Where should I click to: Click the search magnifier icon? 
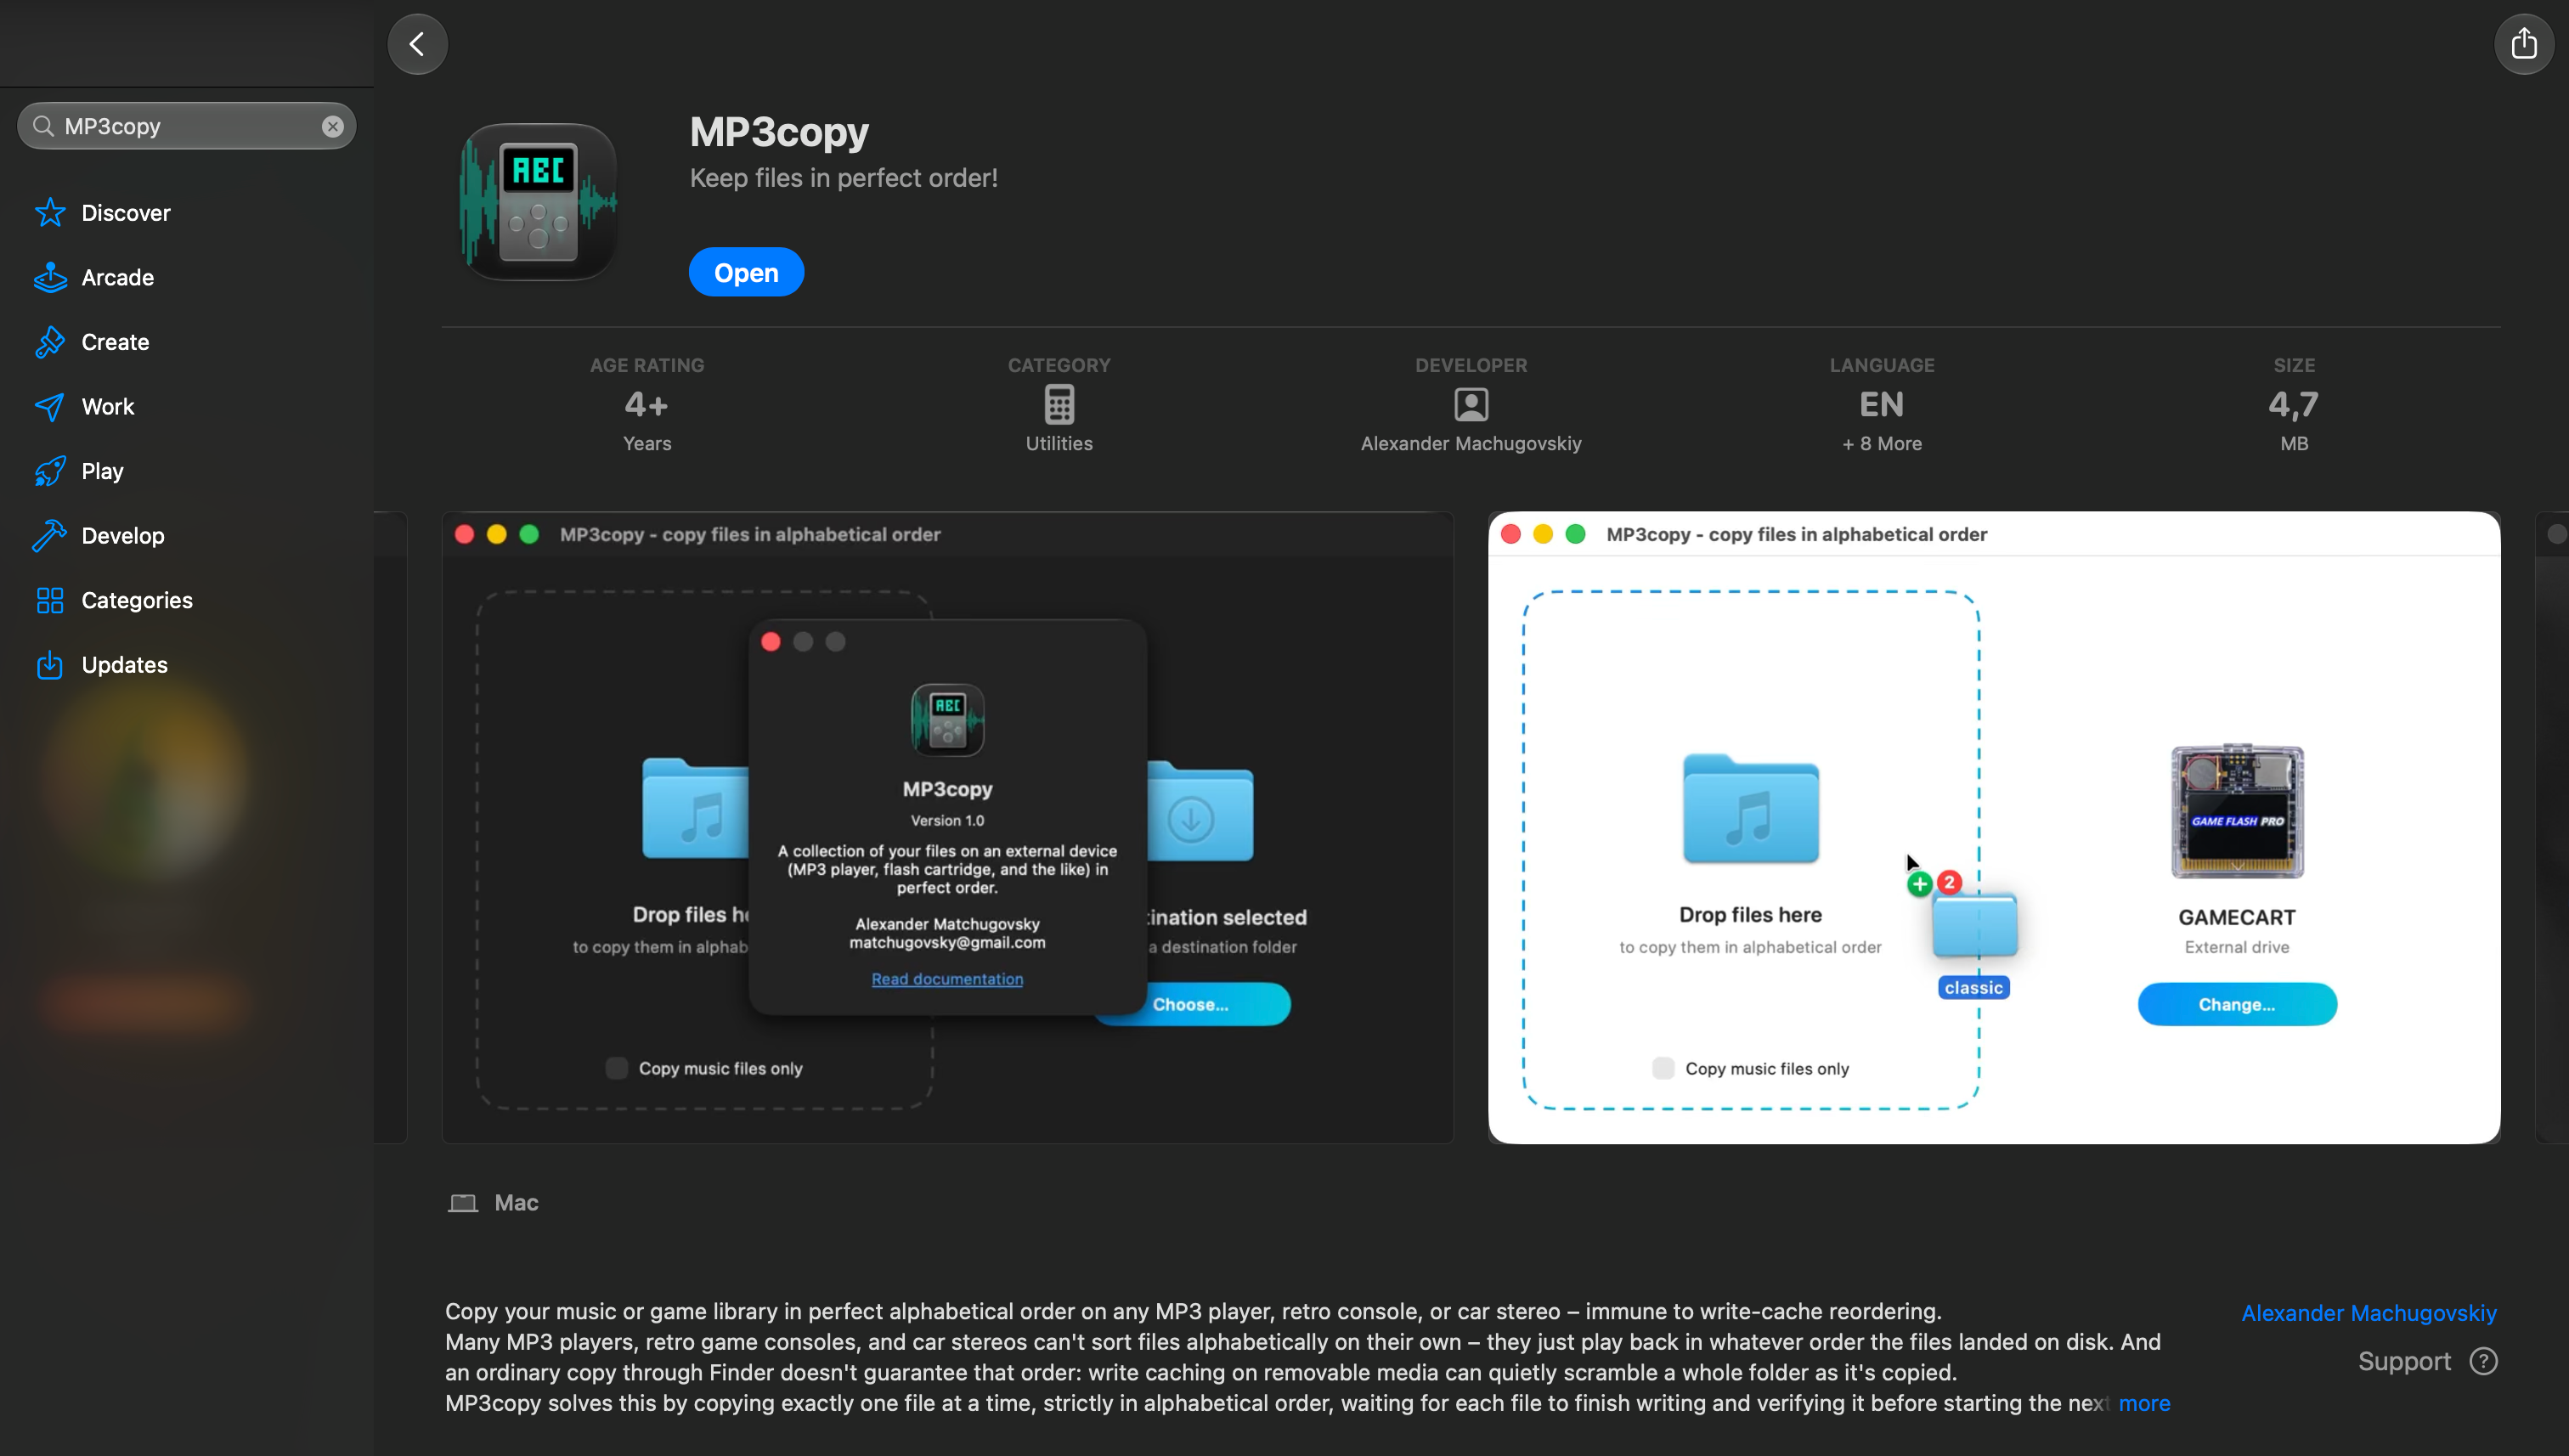[x=43, y=126]
